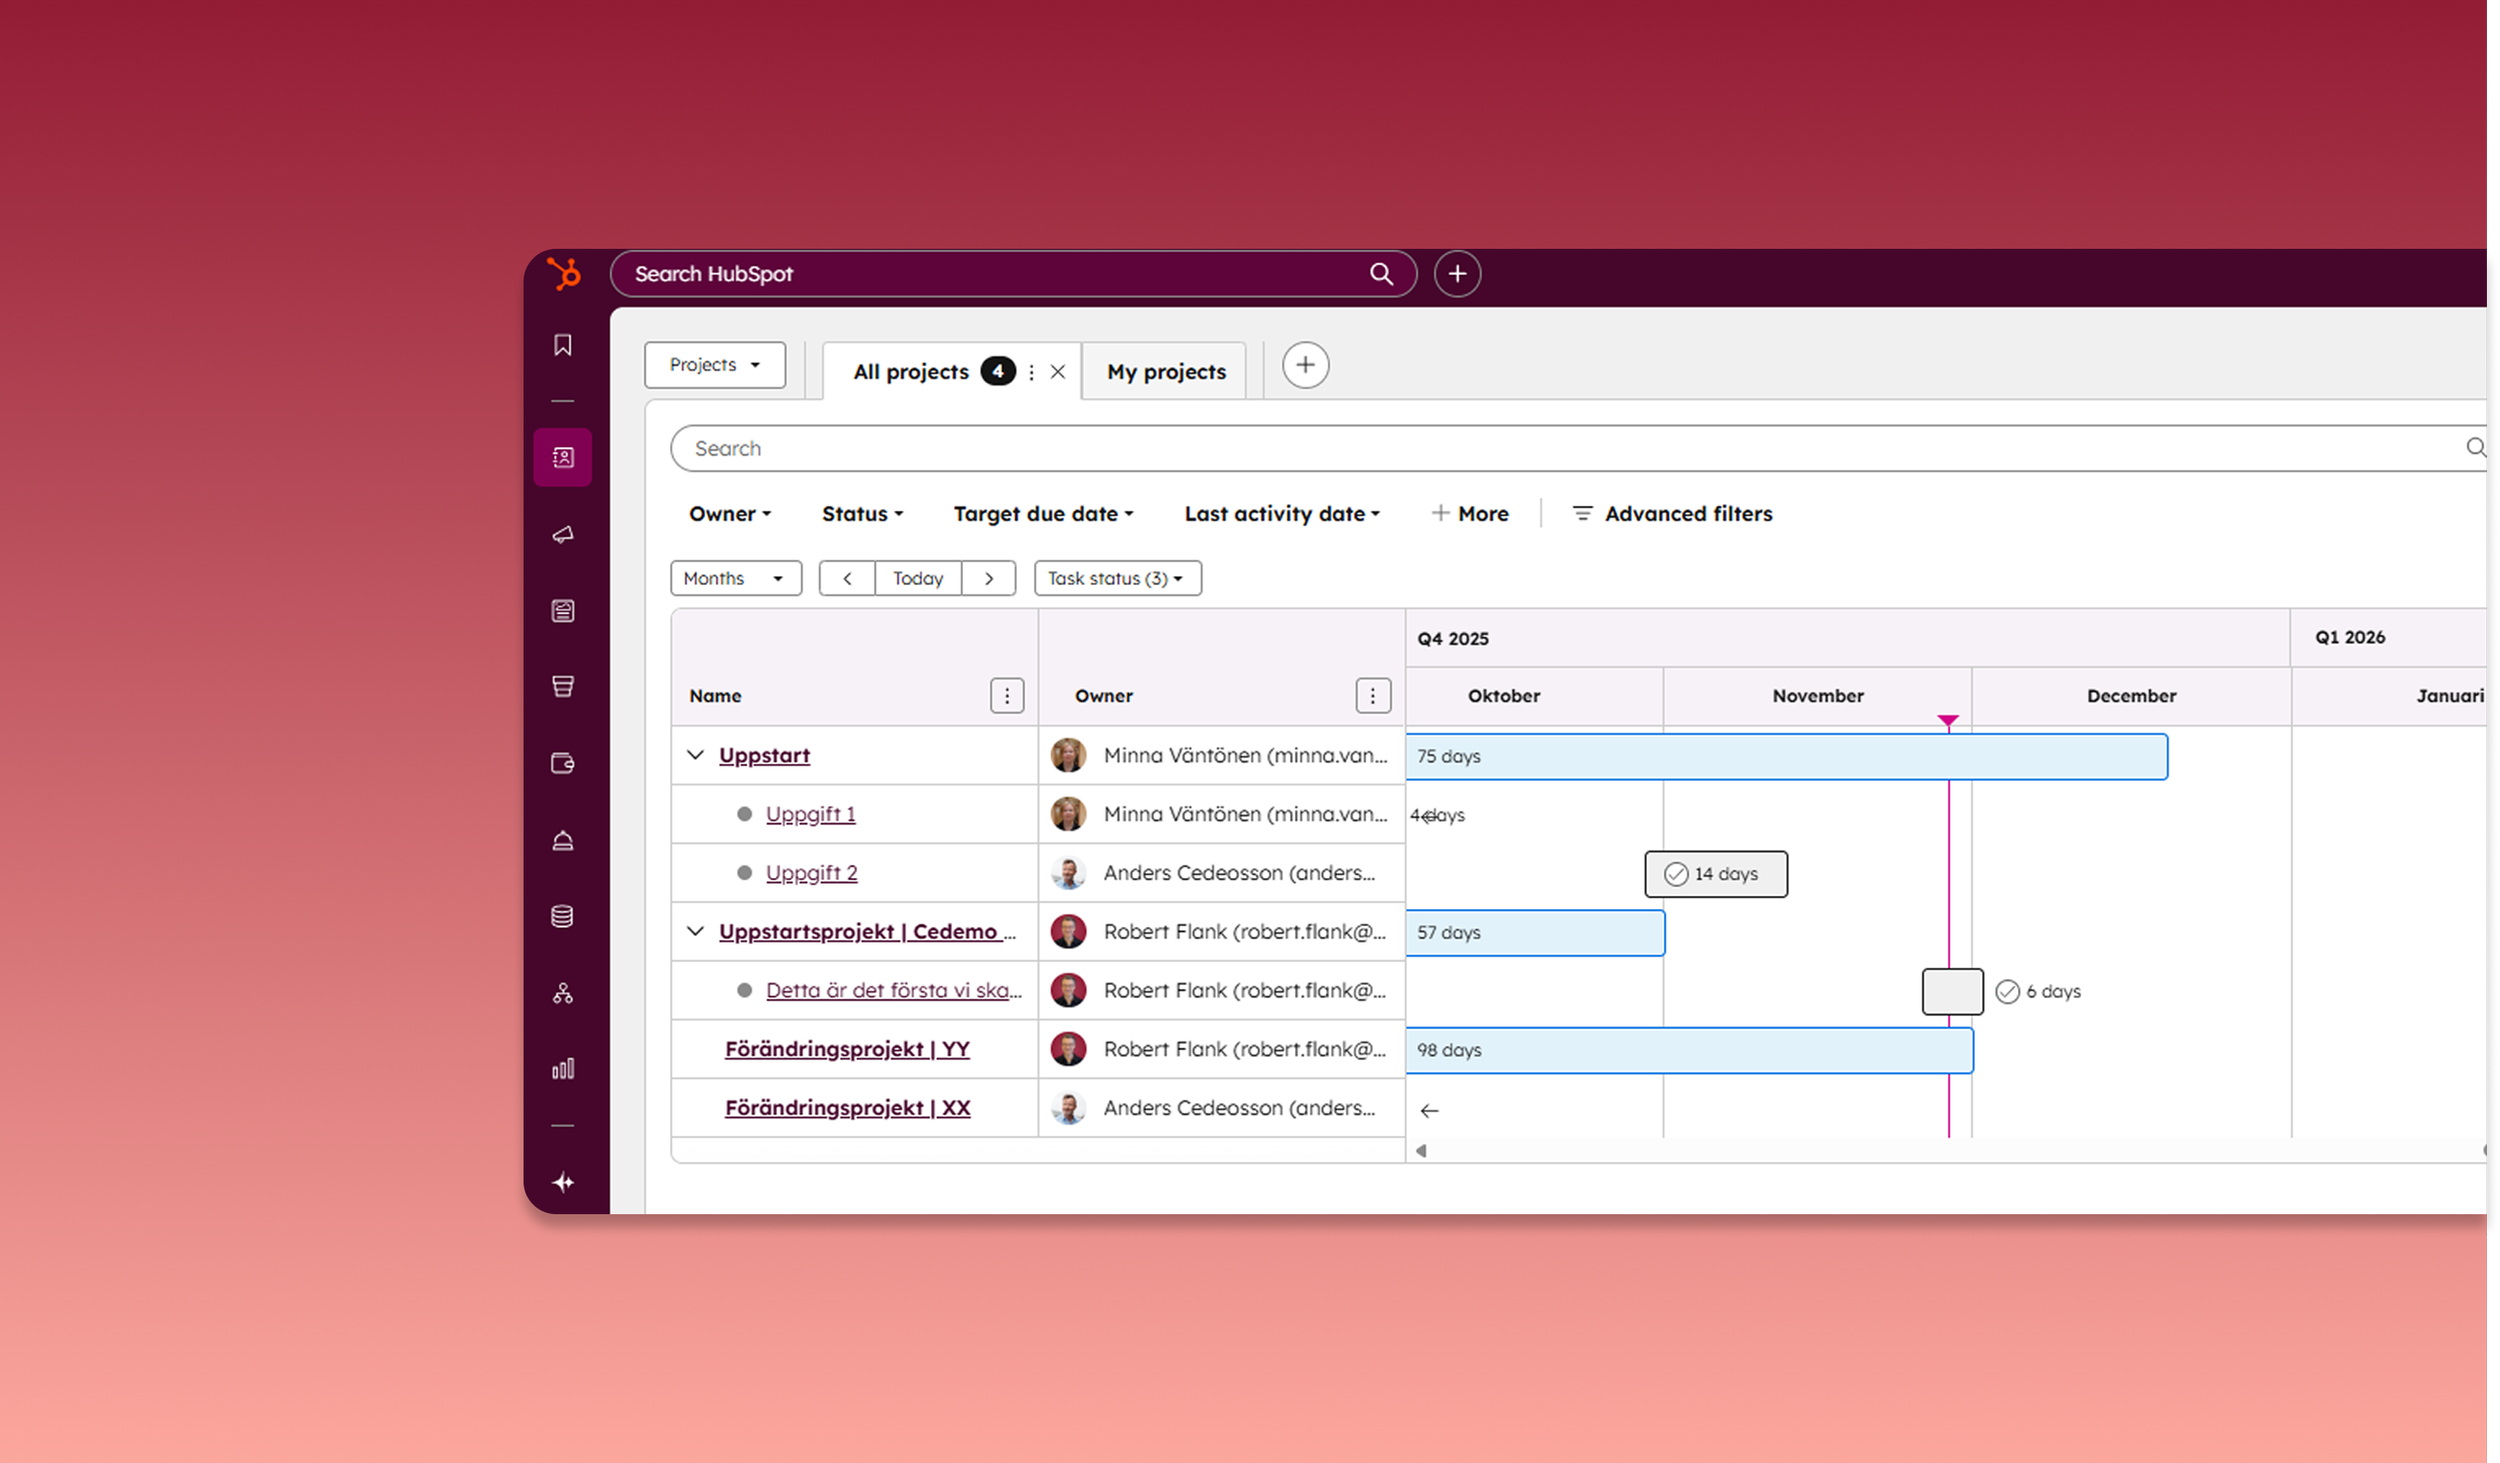Open the Data management database sidebar icon

[563, 916]
